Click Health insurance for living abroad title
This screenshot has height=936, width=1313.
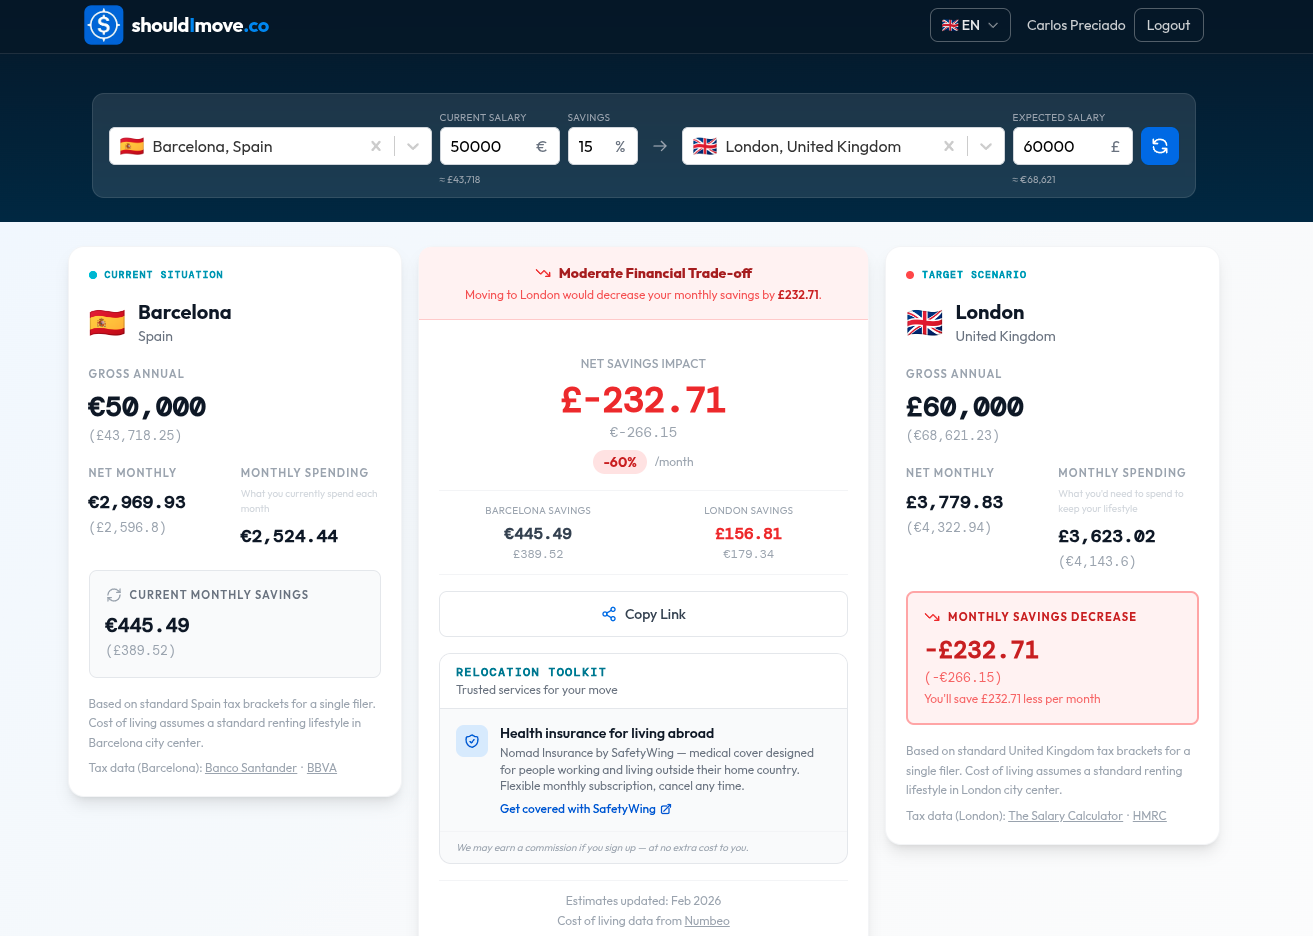[607, 733]
